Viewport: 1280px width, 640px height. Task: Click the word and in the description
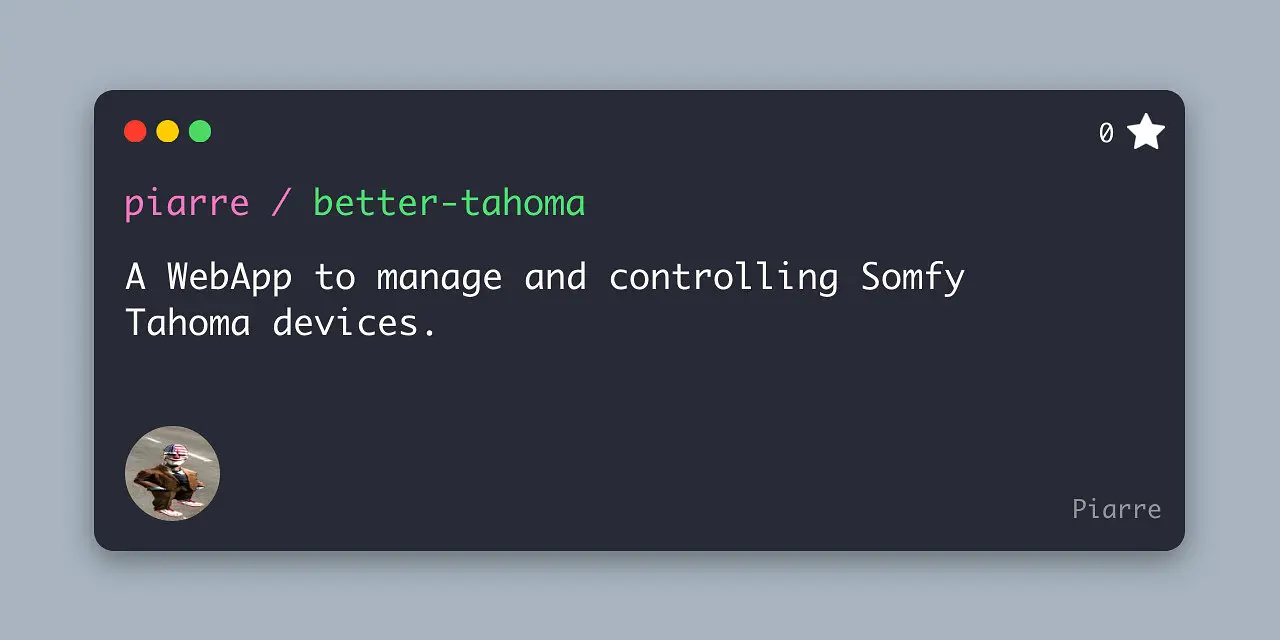point(554,277)
